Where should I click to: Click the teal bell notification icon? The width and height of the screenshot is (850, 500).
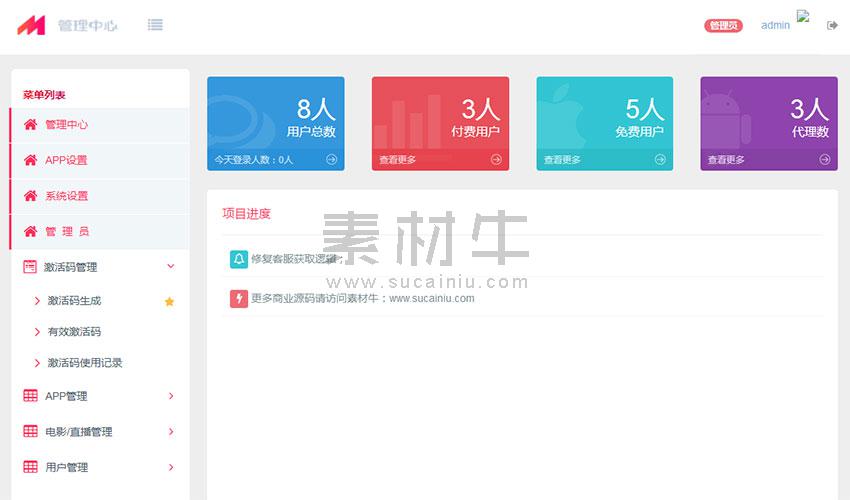pyautogui.click(x=239, y=259)
